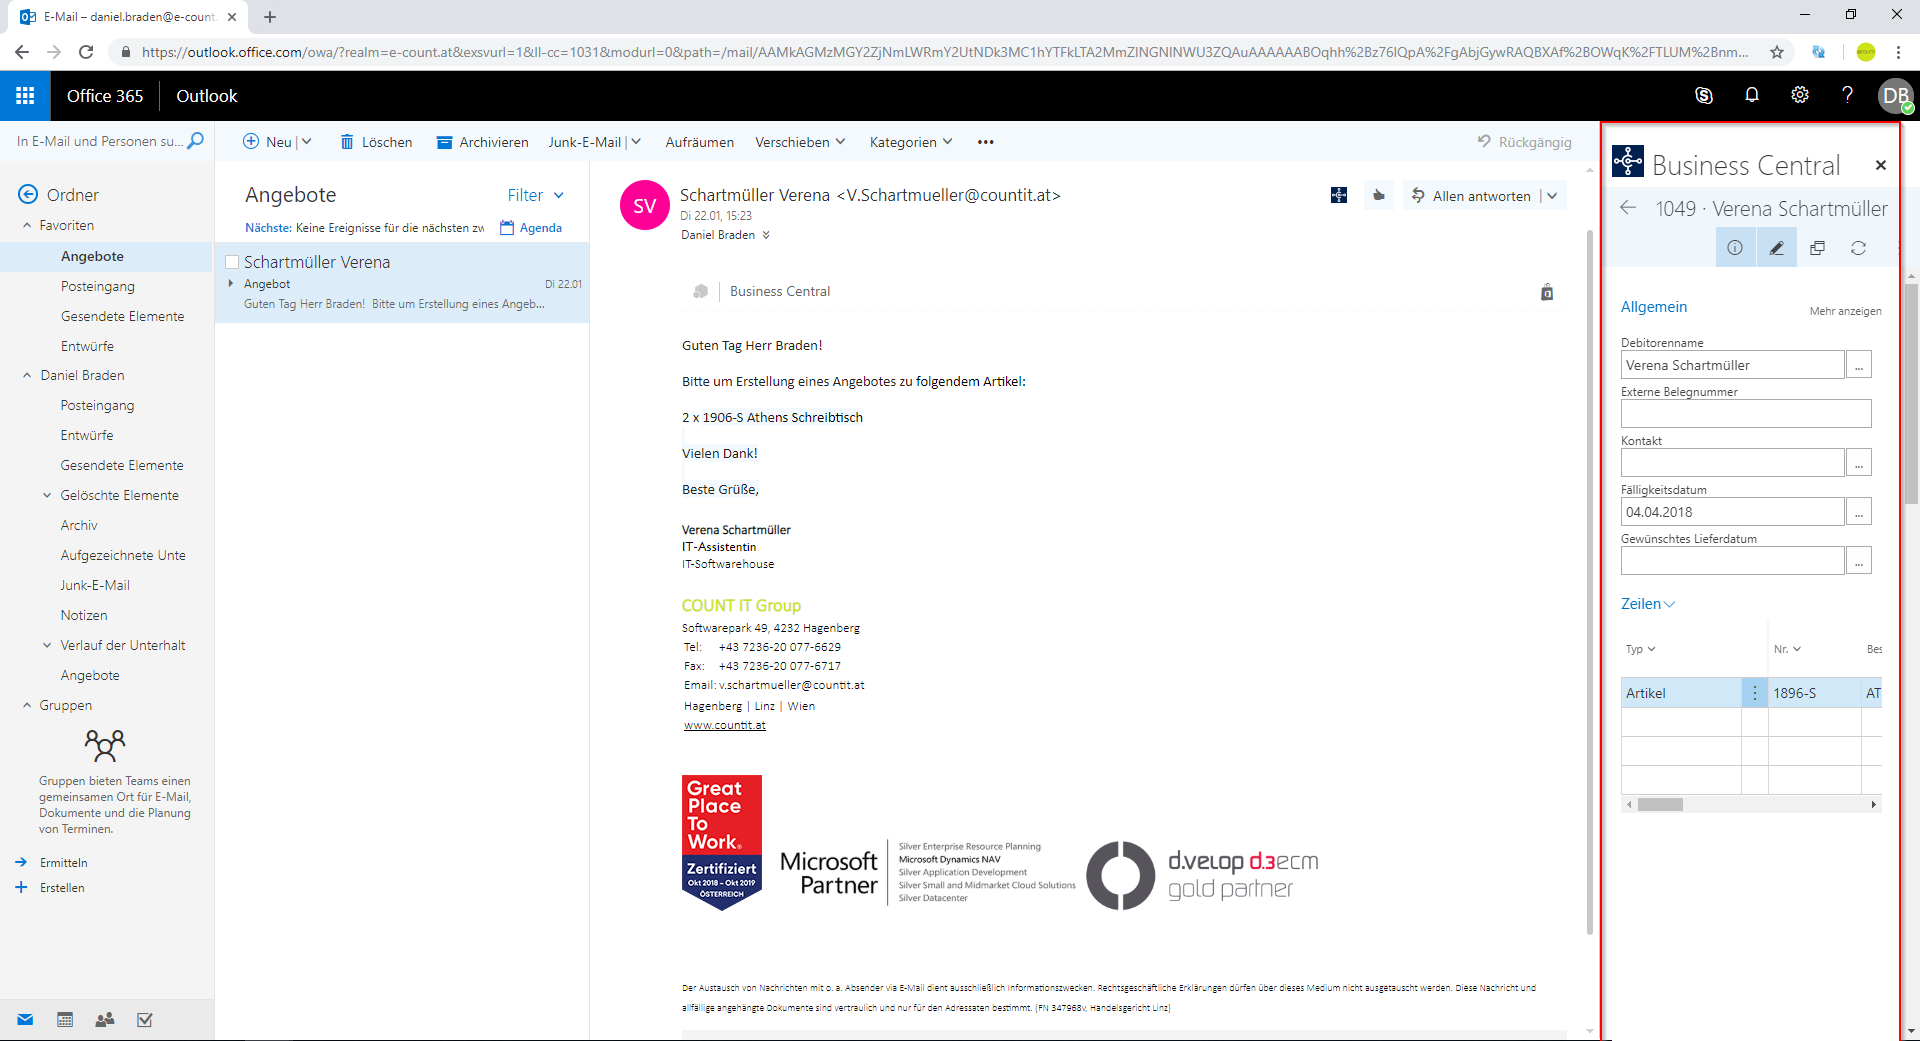The image size is (1920, 1041).
Task: Refresh the Business Central record
Action: coord(1858,248)
